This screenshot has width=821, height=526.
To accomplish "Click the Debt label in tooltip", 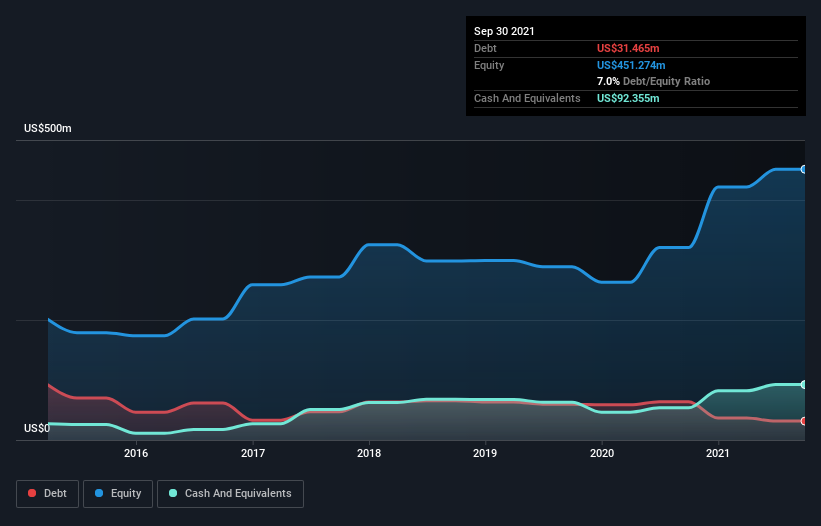I will click(485, 48).
